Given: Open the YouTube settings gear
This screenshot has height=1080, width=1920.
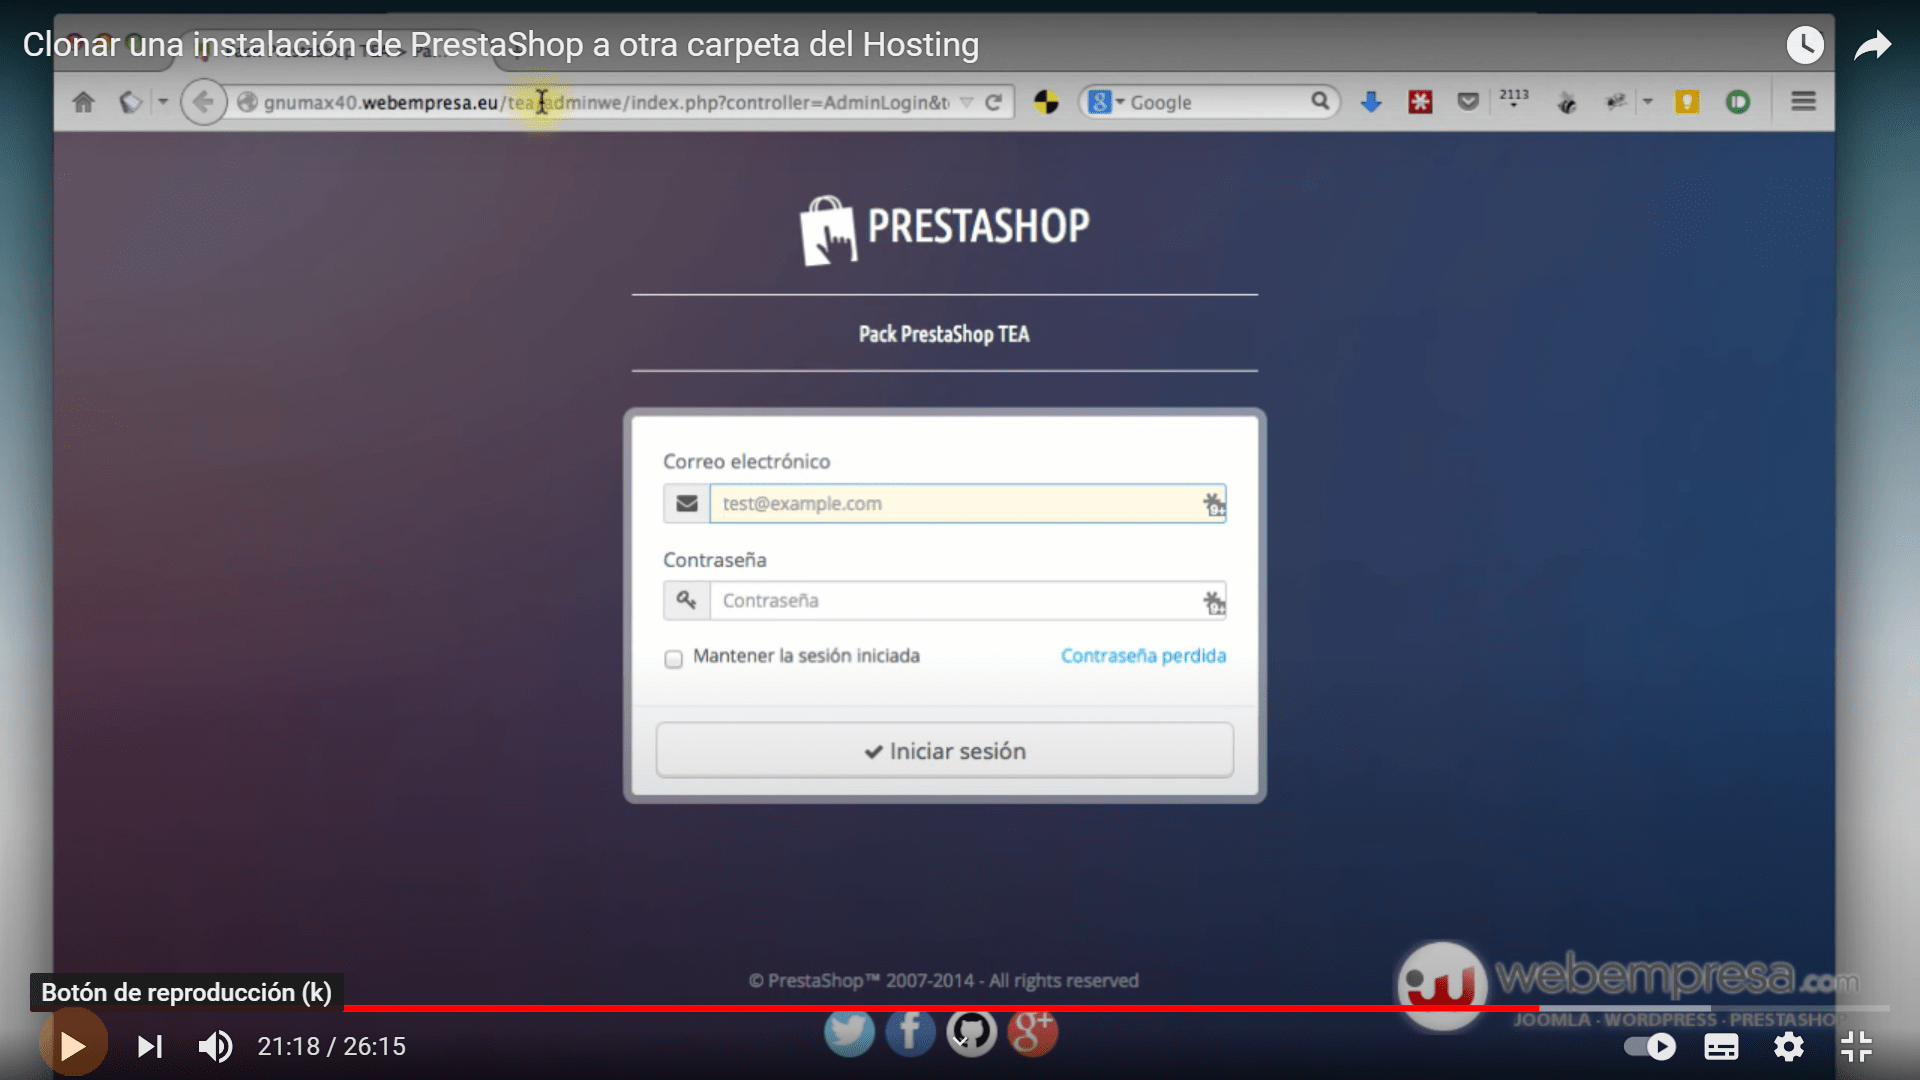Looking at the screenshot, I should click(x=1789, y=1046).
